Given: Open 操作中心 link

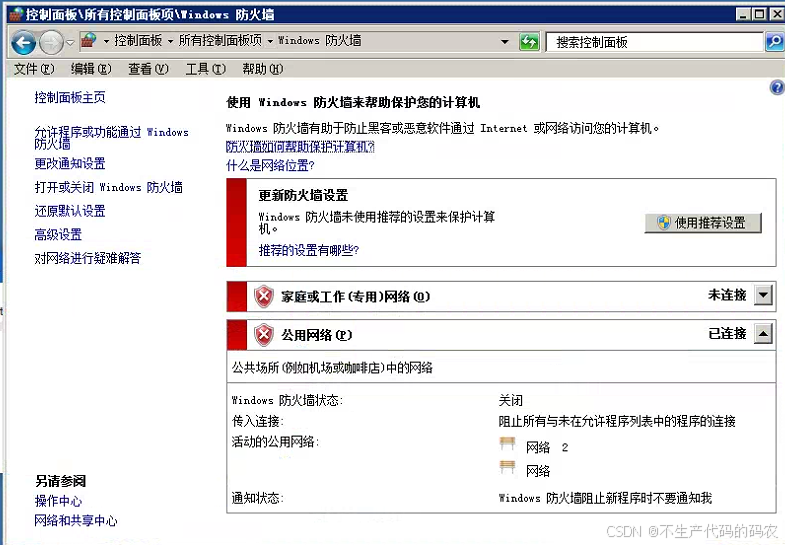Looking at the screenshot, I should coord(58,500).
